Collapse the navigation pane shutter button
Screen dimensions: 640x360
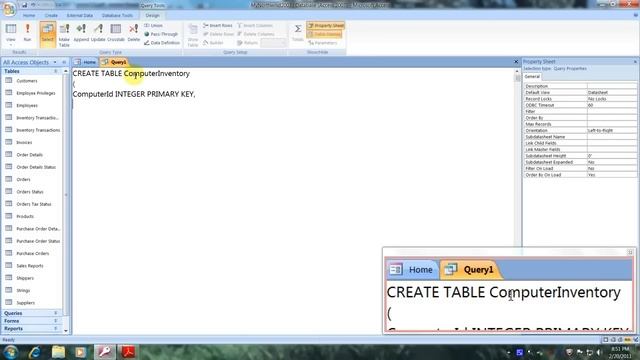tap(64, 62)
